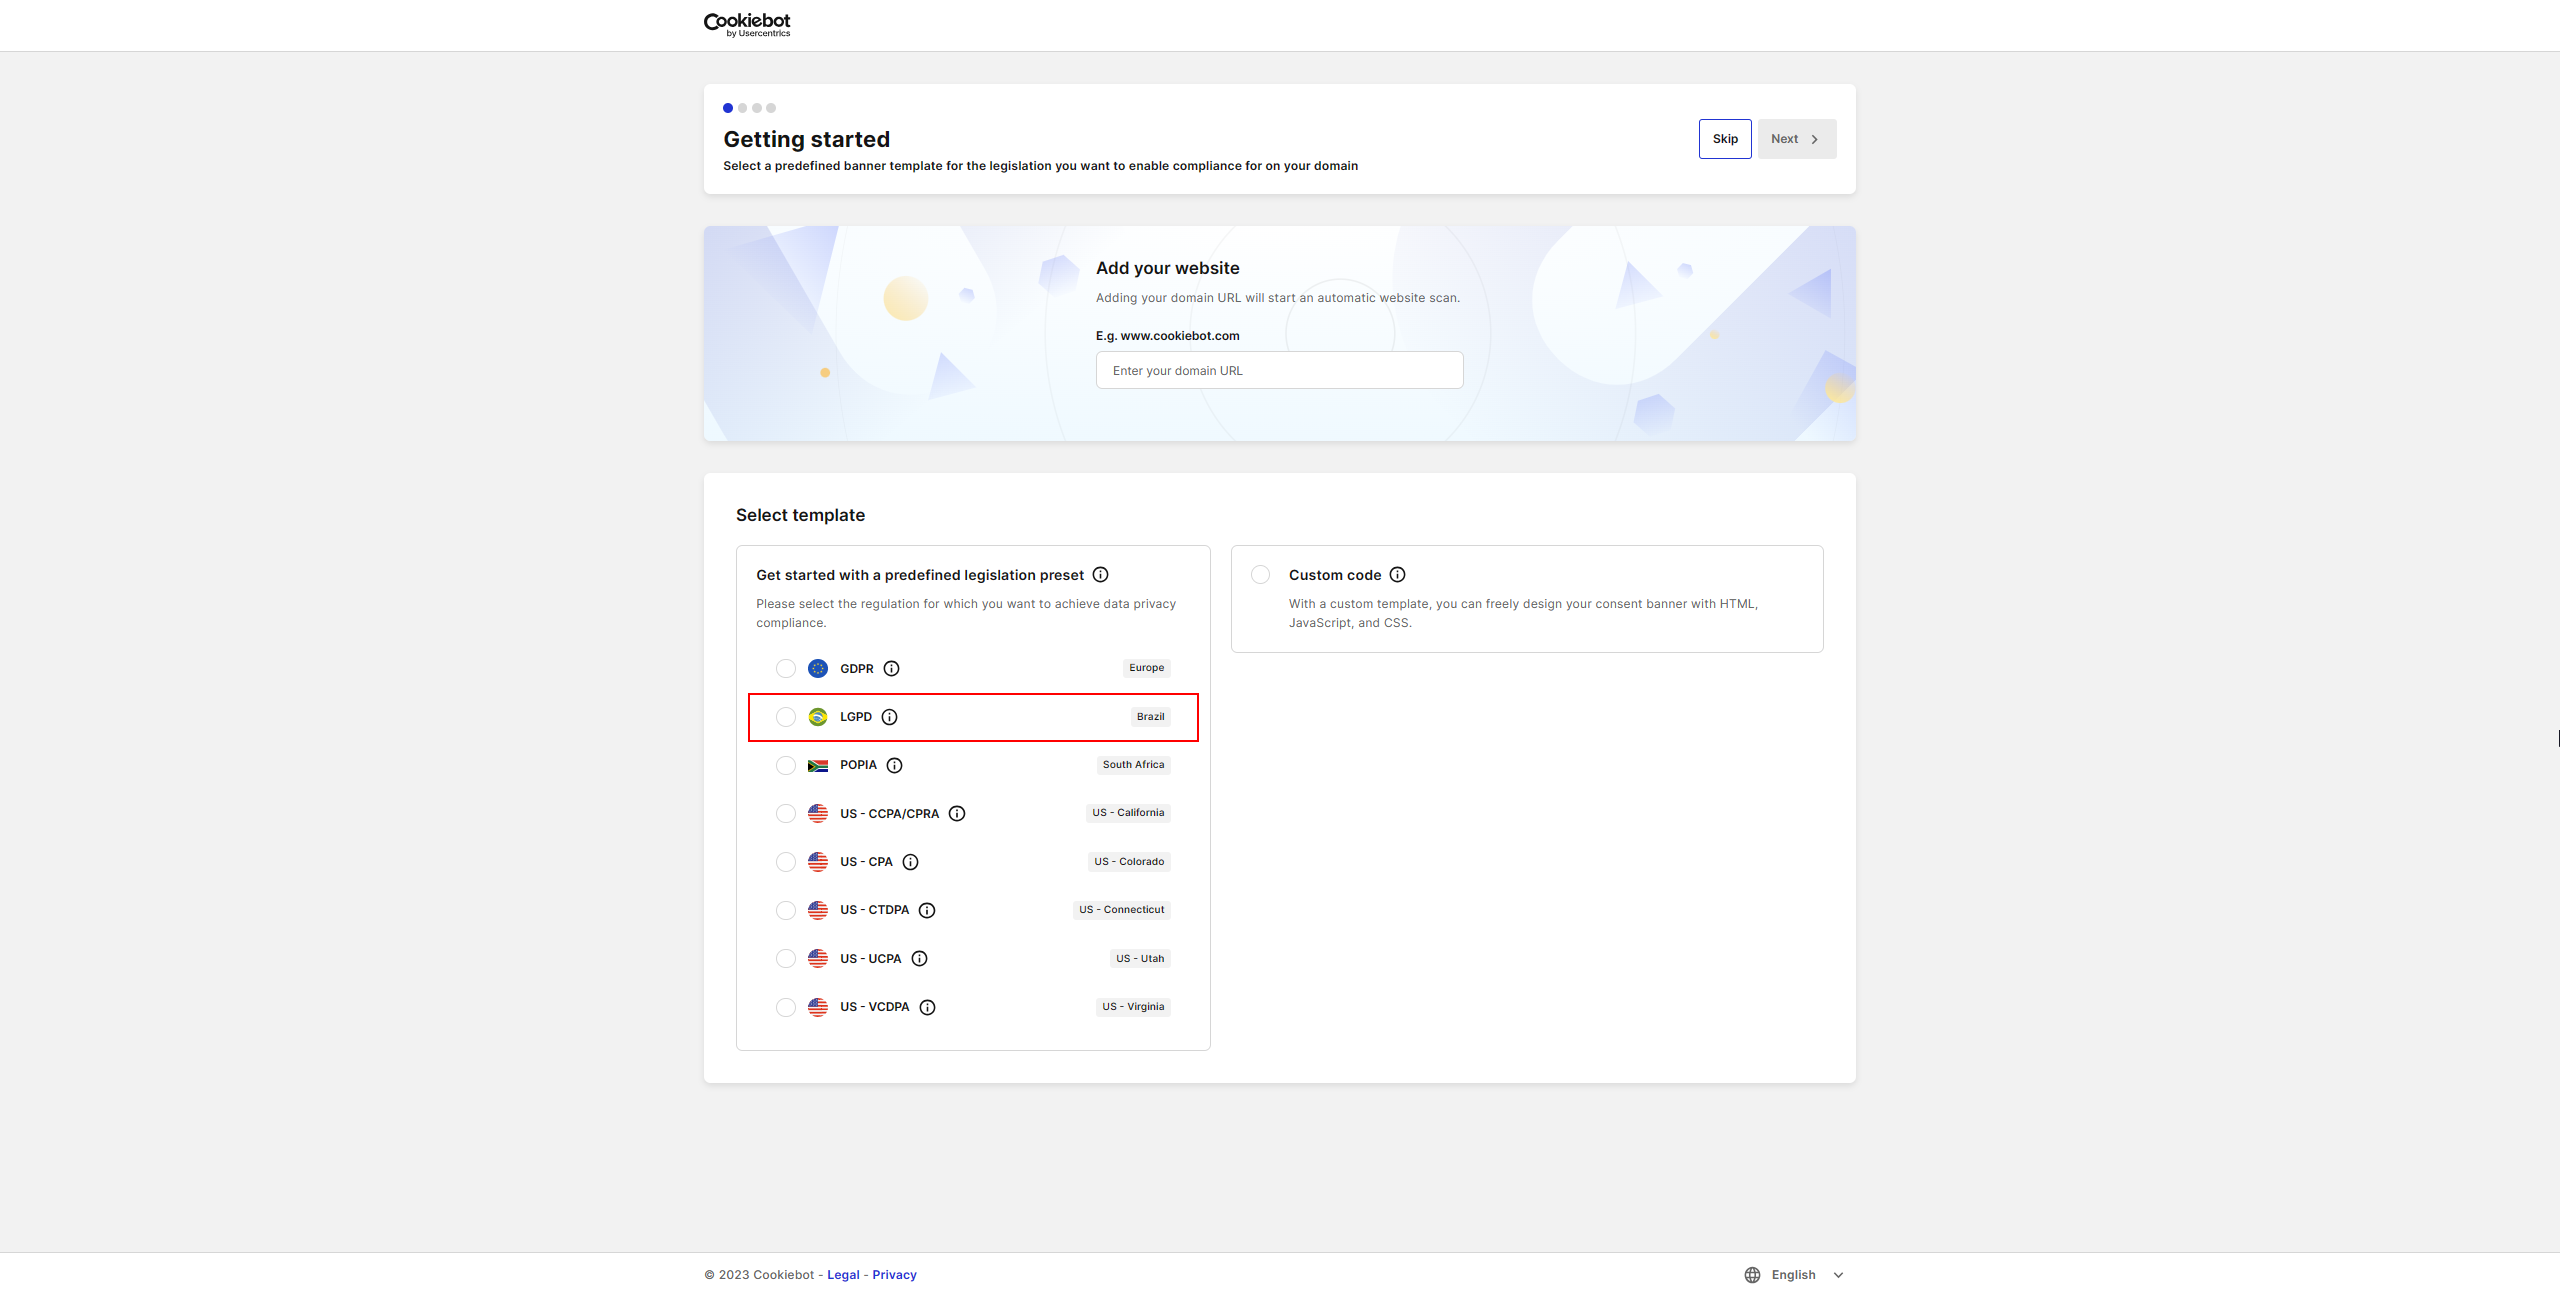Click the South Africa flag for POPIA
Image resolution: width=2560 pixels, height=1296 pixels.
pyautogui.click(x=818, y=766)
